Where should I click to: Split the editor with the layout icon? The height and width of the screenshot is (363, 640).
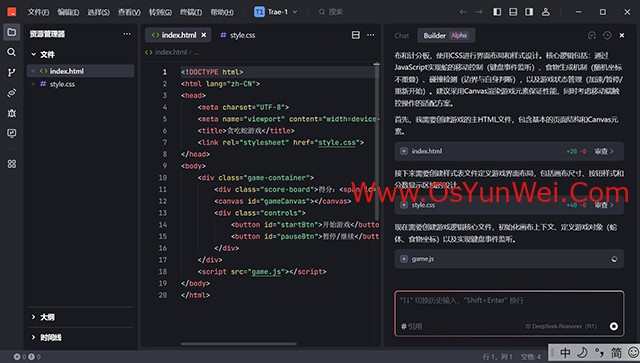coord(356,35)
